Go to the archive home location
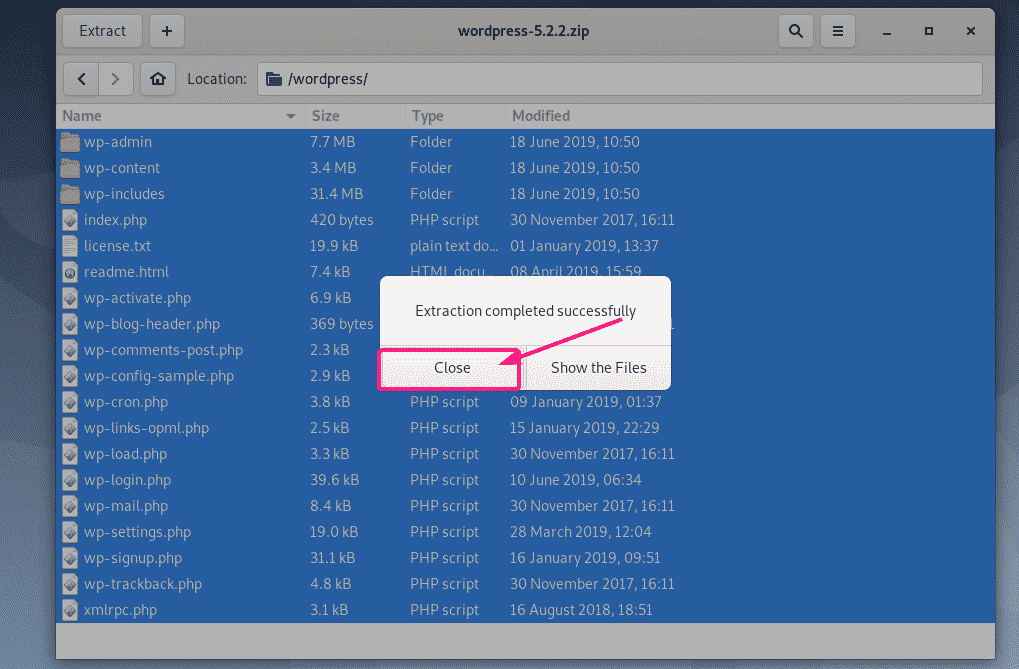Image resolution: width=1019 pixels, height=669 pixels. pyautogui.click(x=158, y=79)
